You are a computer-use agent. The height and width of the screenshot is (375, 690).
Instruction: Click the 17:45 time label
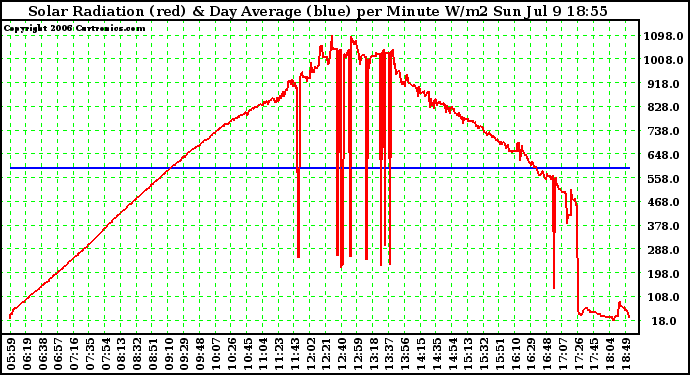[595, 354]
